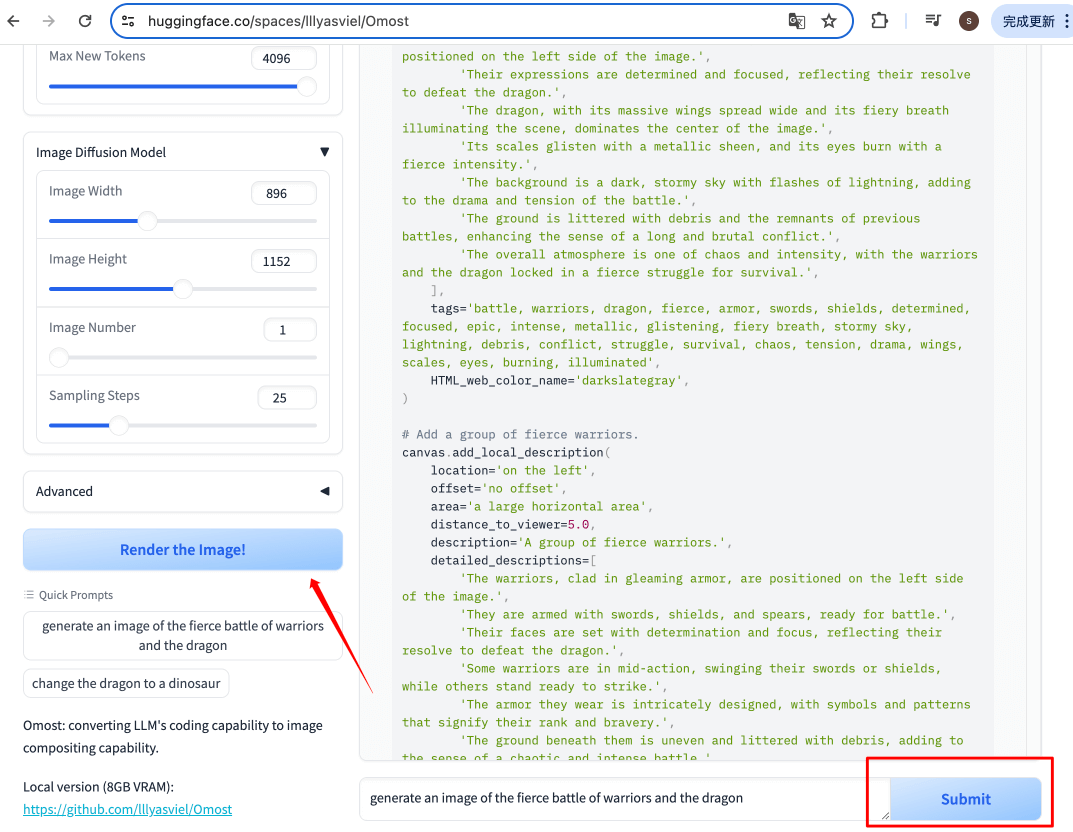Click the translate page icon
This screenshot has height=832, width=1073.
click(x=796, y=21)
